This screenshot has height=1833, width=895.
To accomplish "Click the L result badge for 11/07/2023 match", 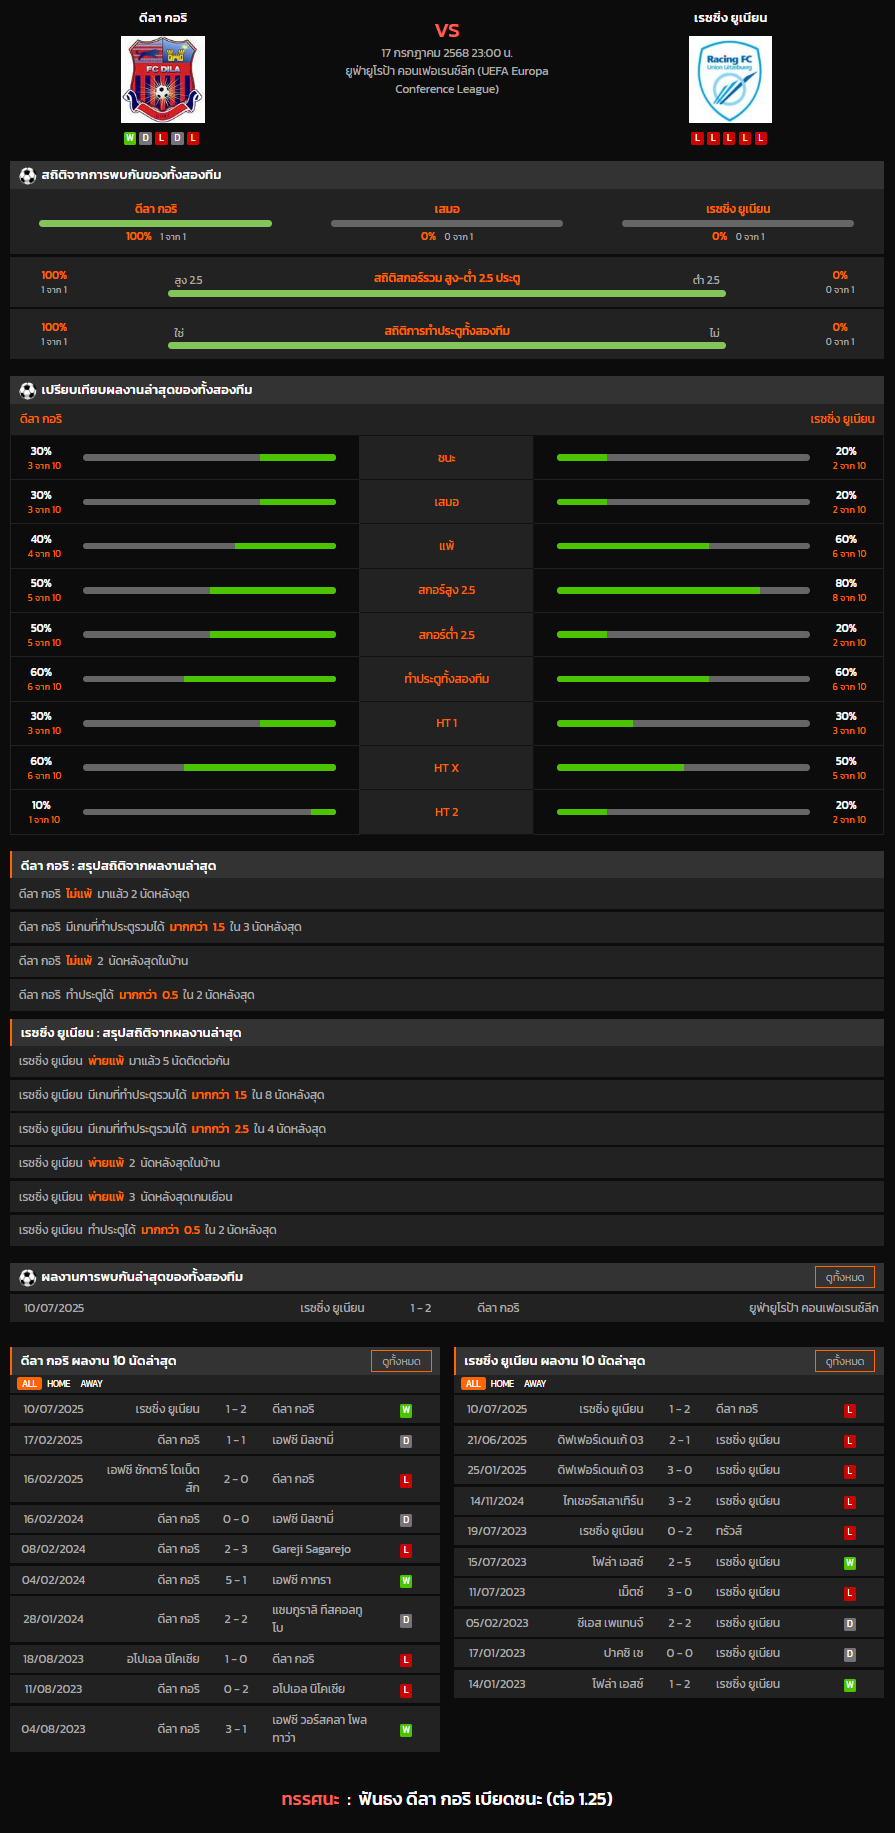I will coord(850,1593).
